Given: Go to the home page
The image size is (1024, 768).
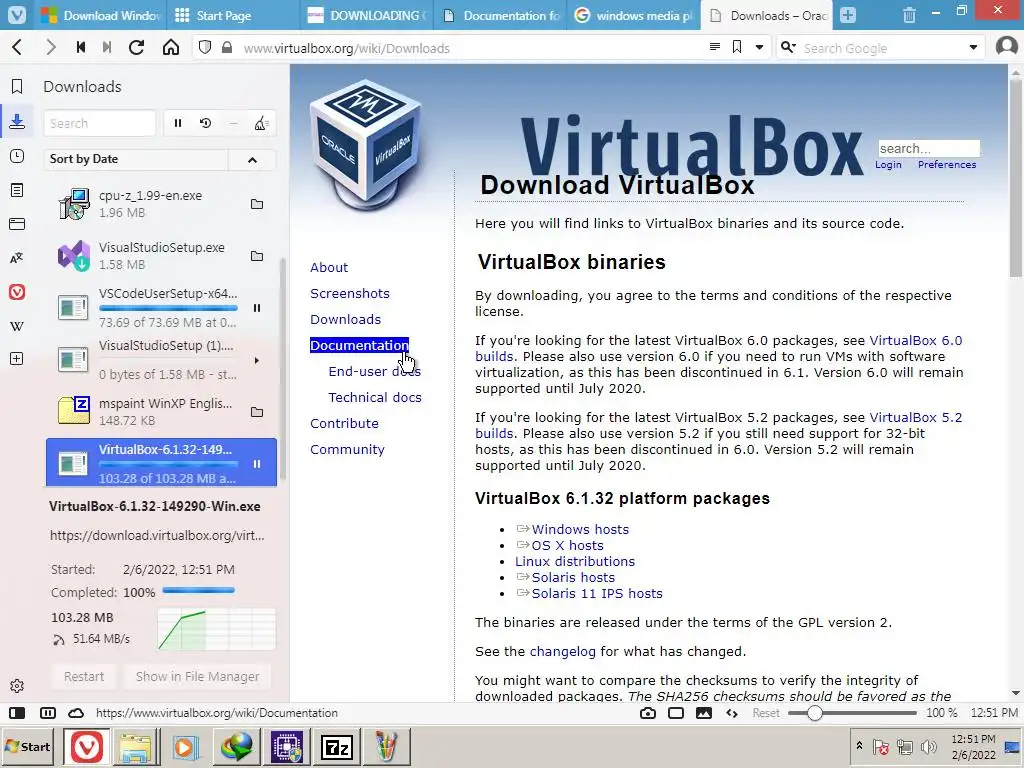Looking at the screenshot, I should [x=171, y=47].
